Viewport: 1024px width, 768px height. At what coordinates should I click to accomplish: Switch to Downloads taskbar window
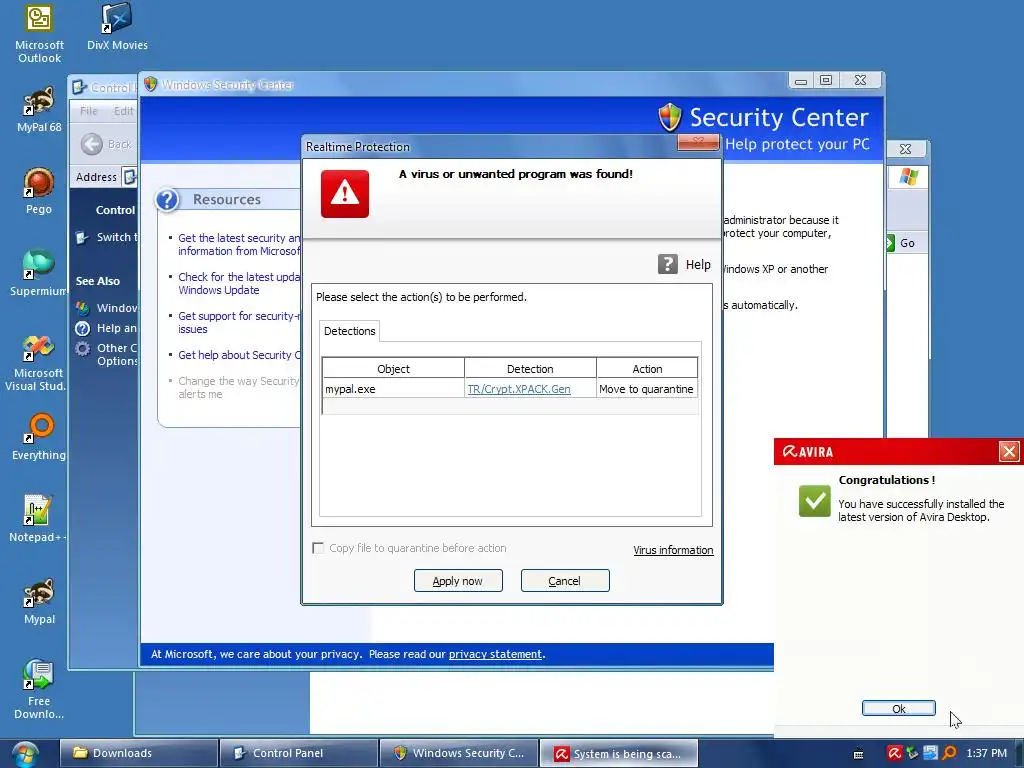139,753
